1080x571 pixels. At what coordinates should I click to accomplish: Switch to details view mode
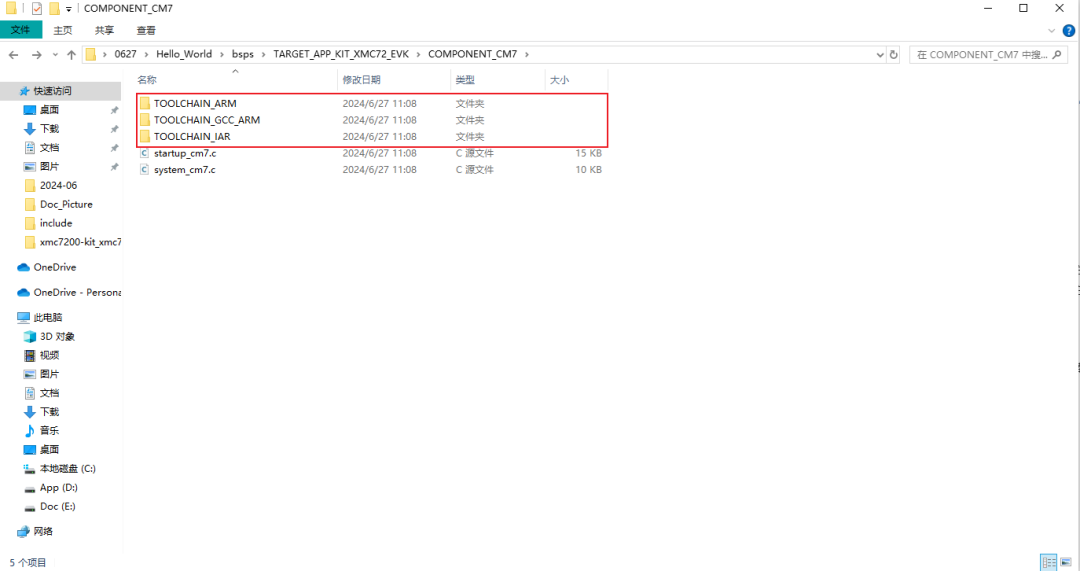click(1048, 562)
